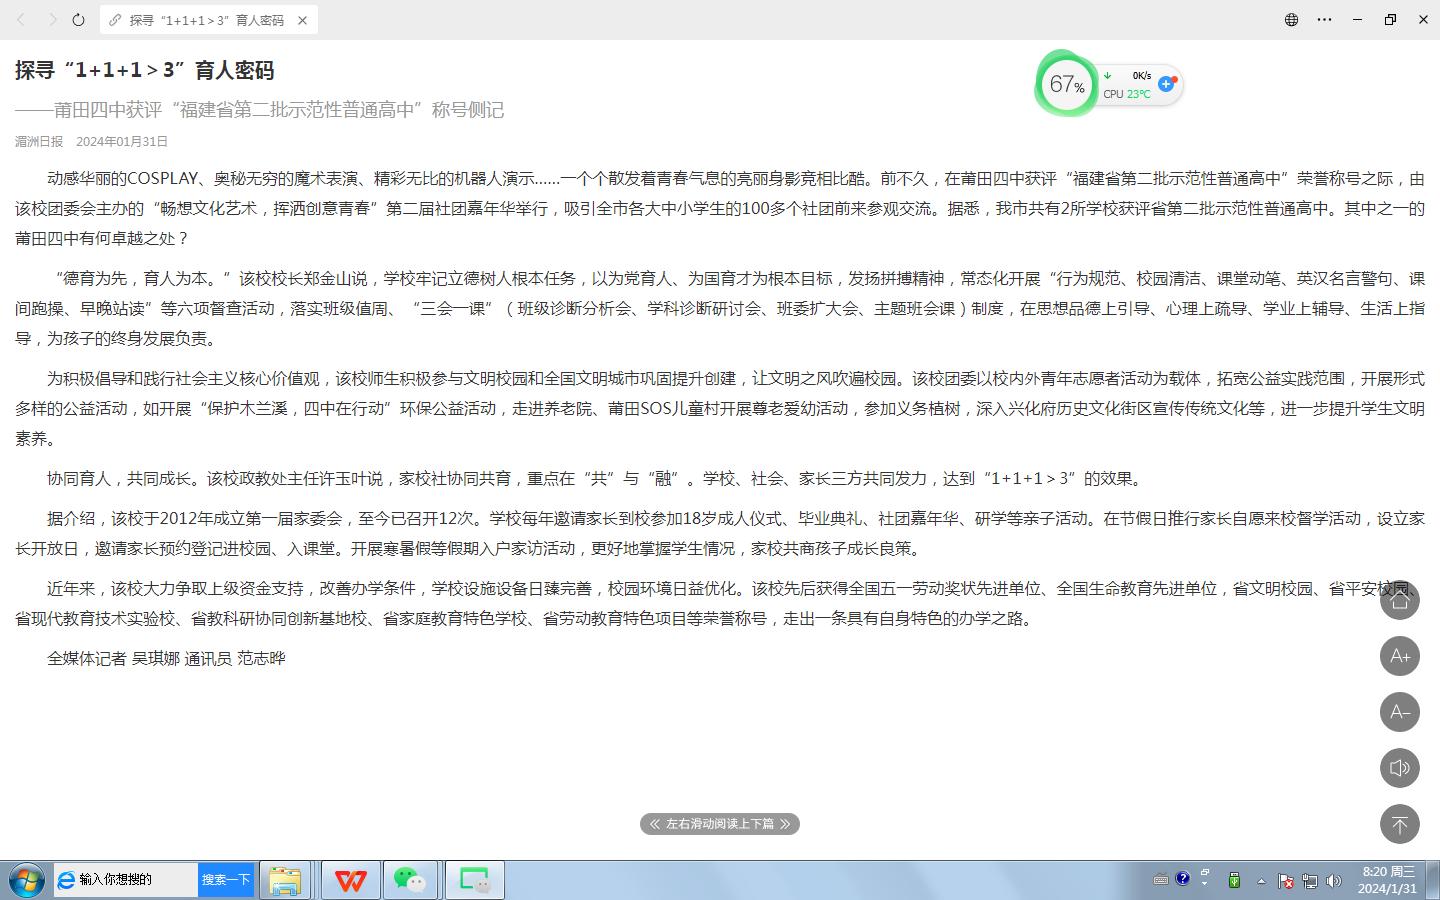Click the article headline 探寻"1+1+1>3"育人密码
Screen dimensions: 1440x900
click(145, 70)
